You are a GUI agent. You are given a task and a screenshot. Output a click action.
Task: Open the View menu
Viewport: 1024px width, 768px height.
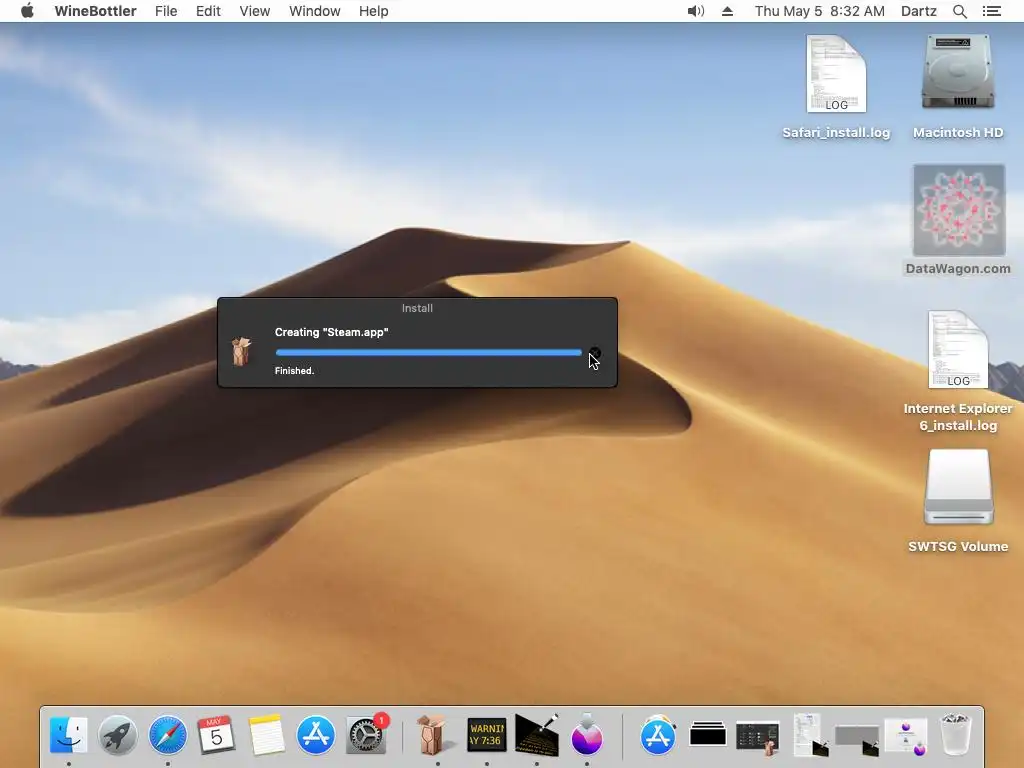pyautogui.click(x=255, y=11)
